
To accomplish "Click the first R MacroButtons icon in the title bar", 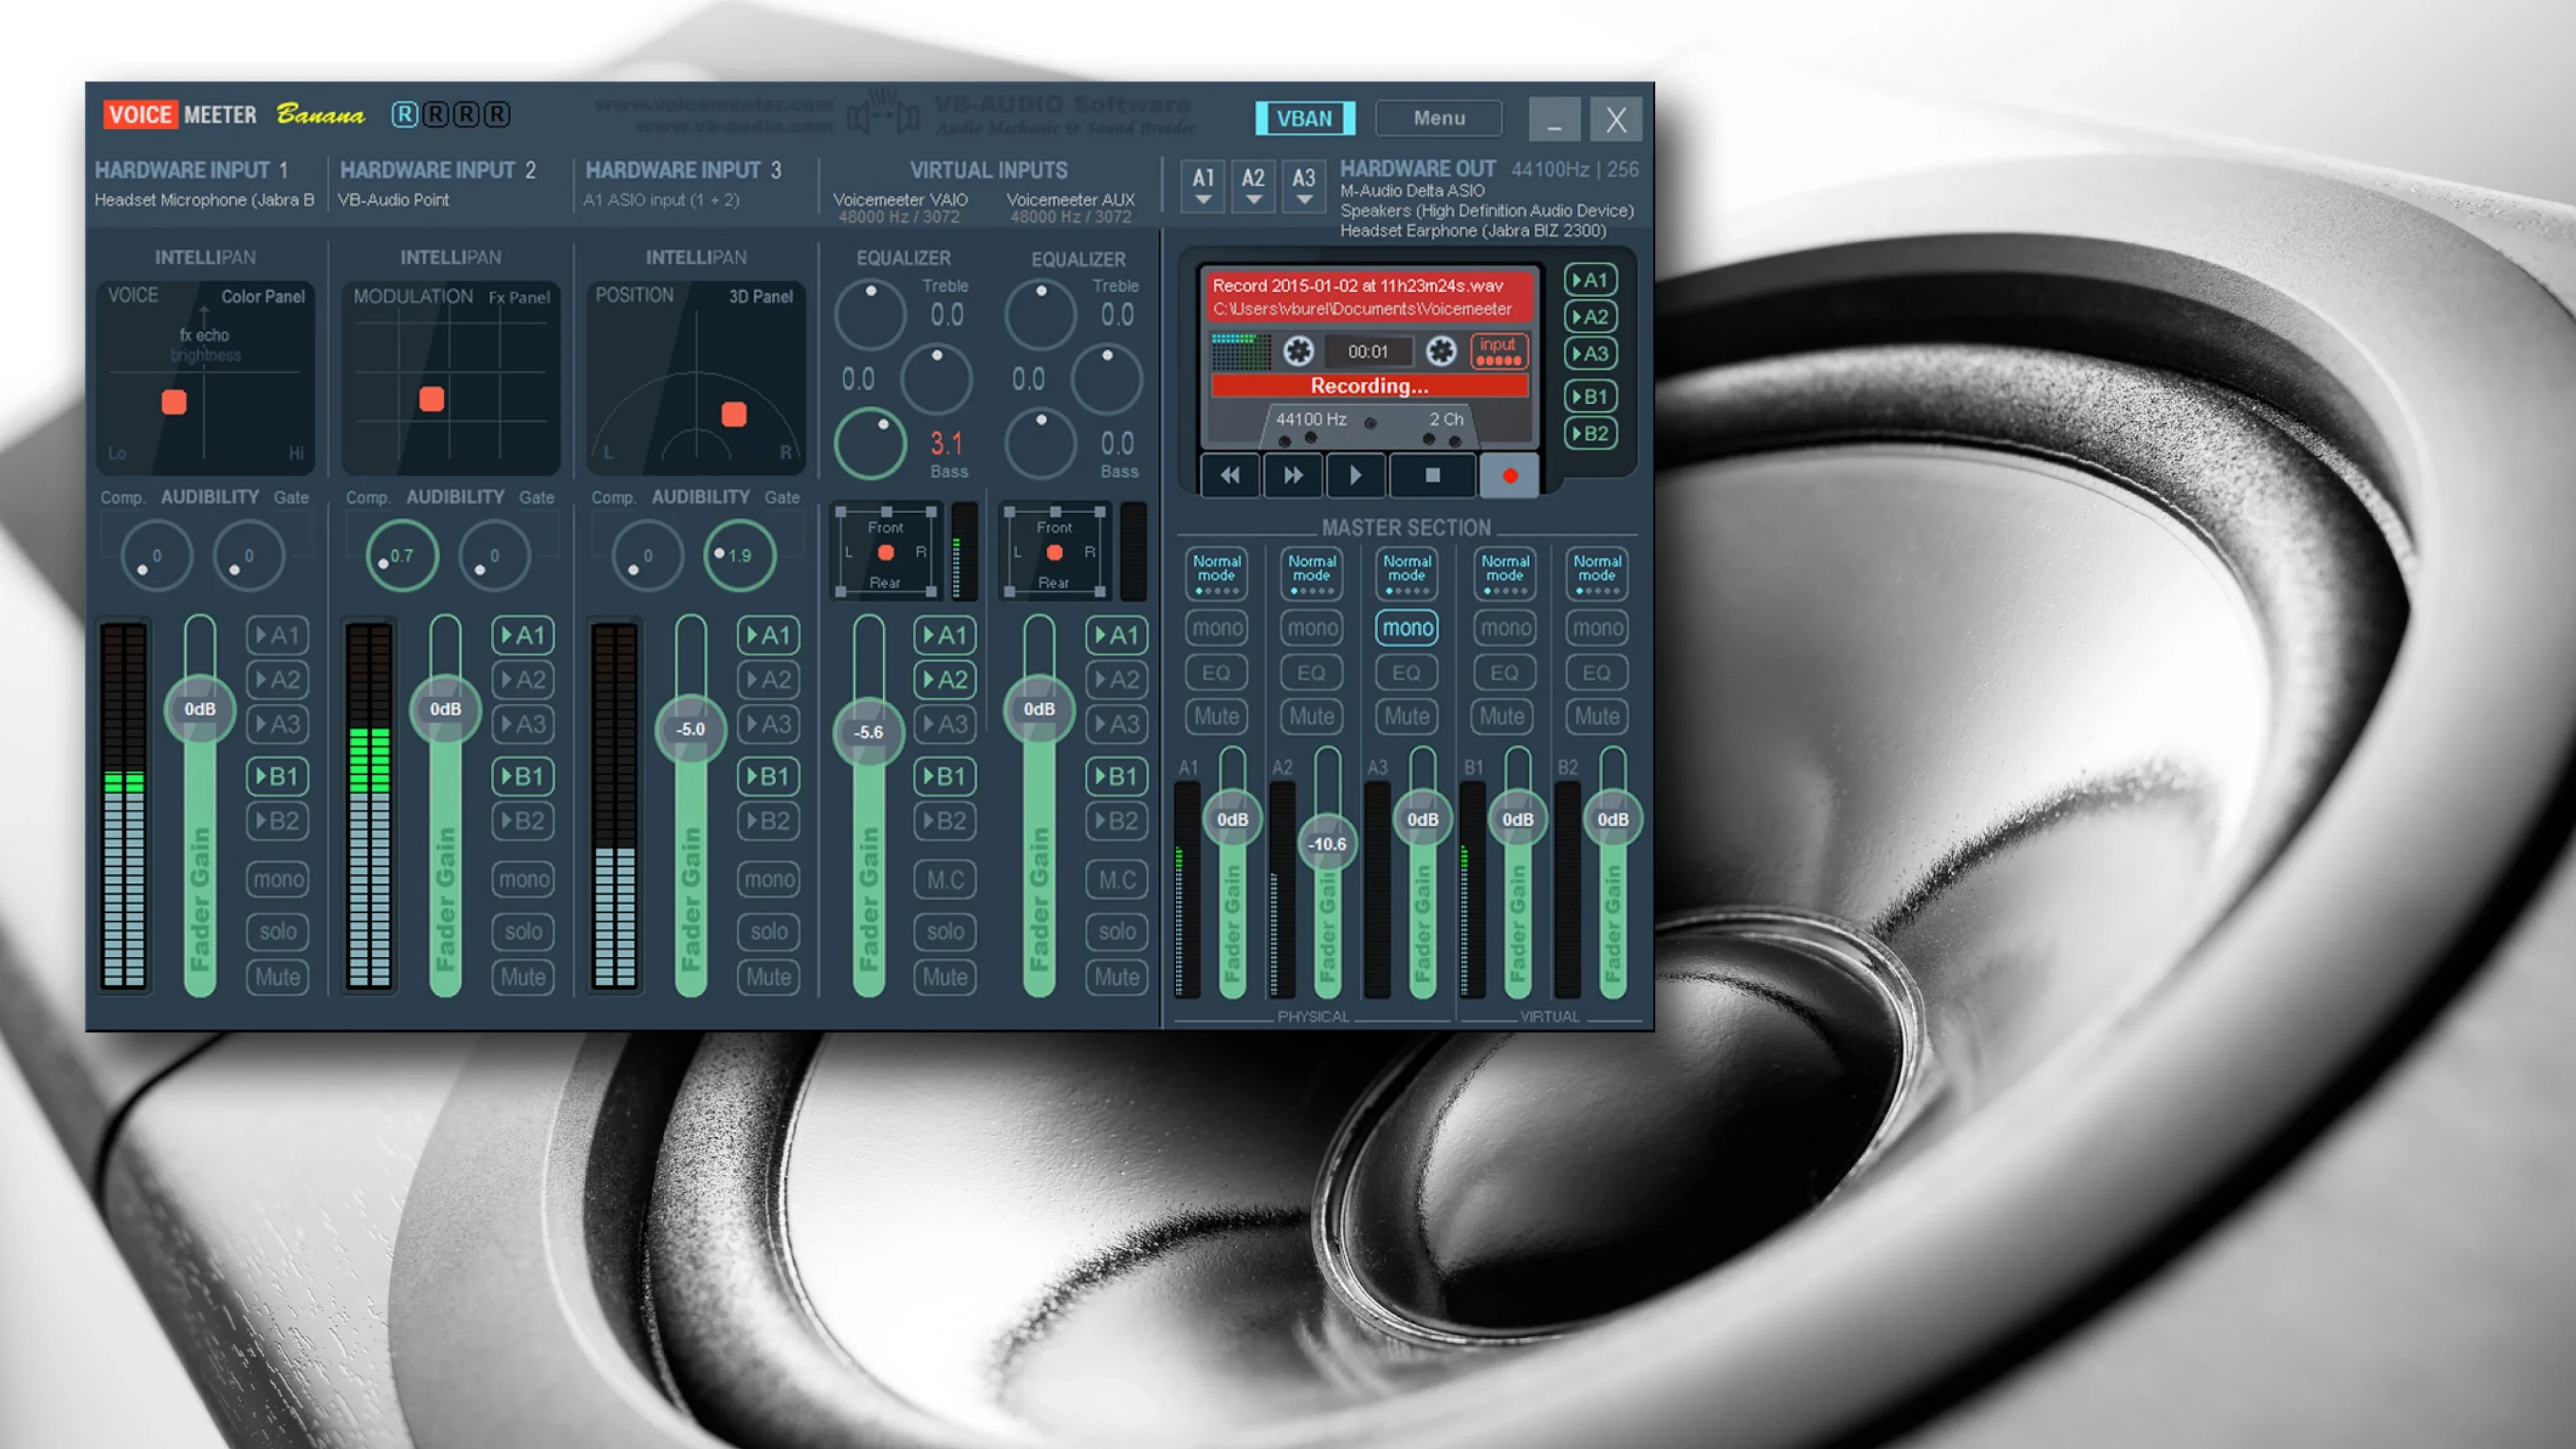I will point(404,115).
